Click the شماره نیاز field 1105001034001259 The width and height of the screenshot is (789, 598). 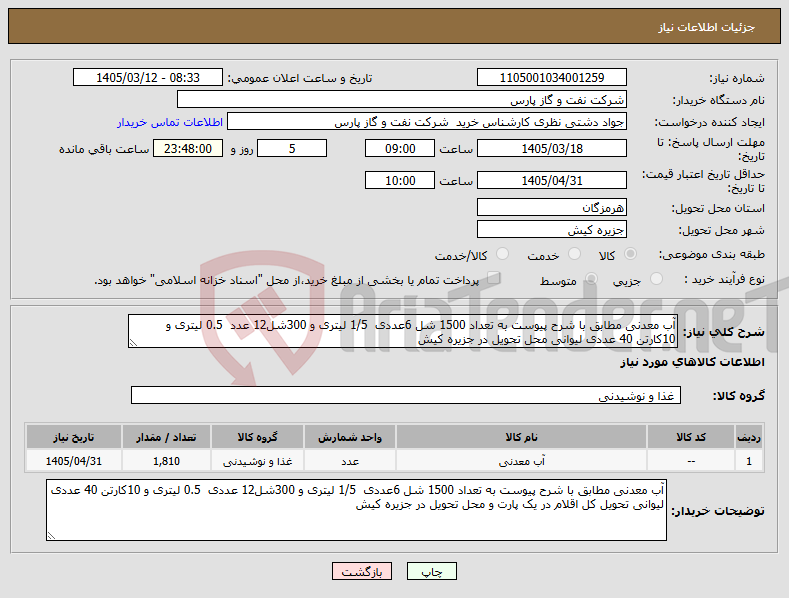tap(551, 78)
